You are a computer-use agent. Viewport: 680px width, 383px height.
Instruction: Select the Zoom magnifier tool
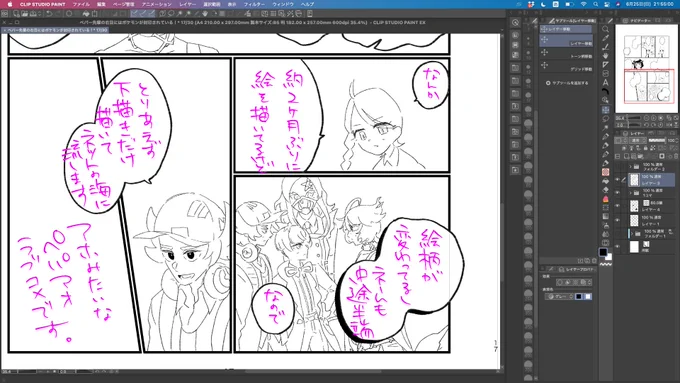coord(605,29)
